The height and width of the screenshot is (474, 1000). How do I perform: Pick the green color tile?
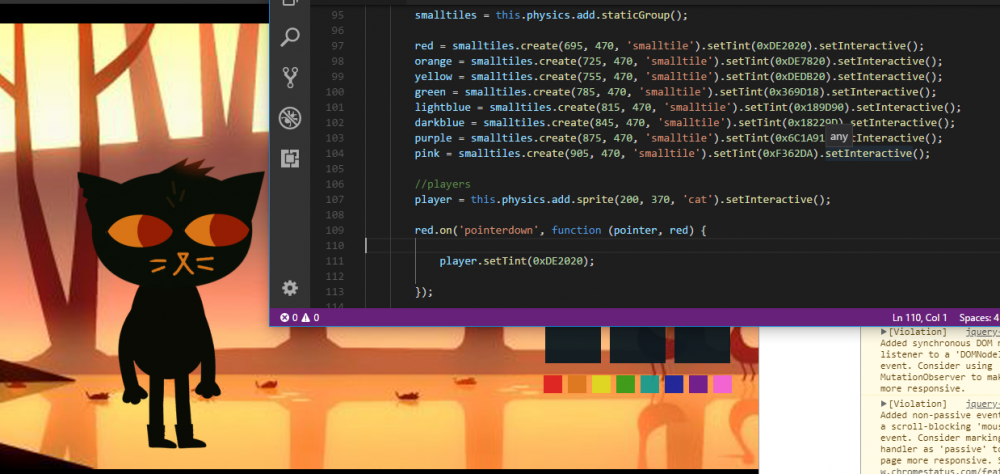point(626,384)
